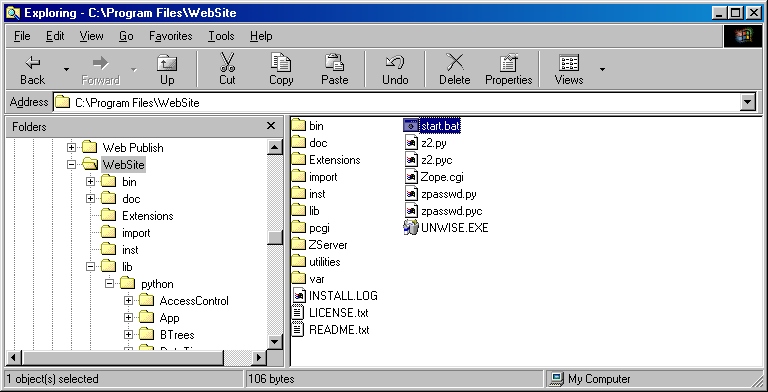Select Extensions folder icon in file list
The image size is (768, 392).
point(298,160)
